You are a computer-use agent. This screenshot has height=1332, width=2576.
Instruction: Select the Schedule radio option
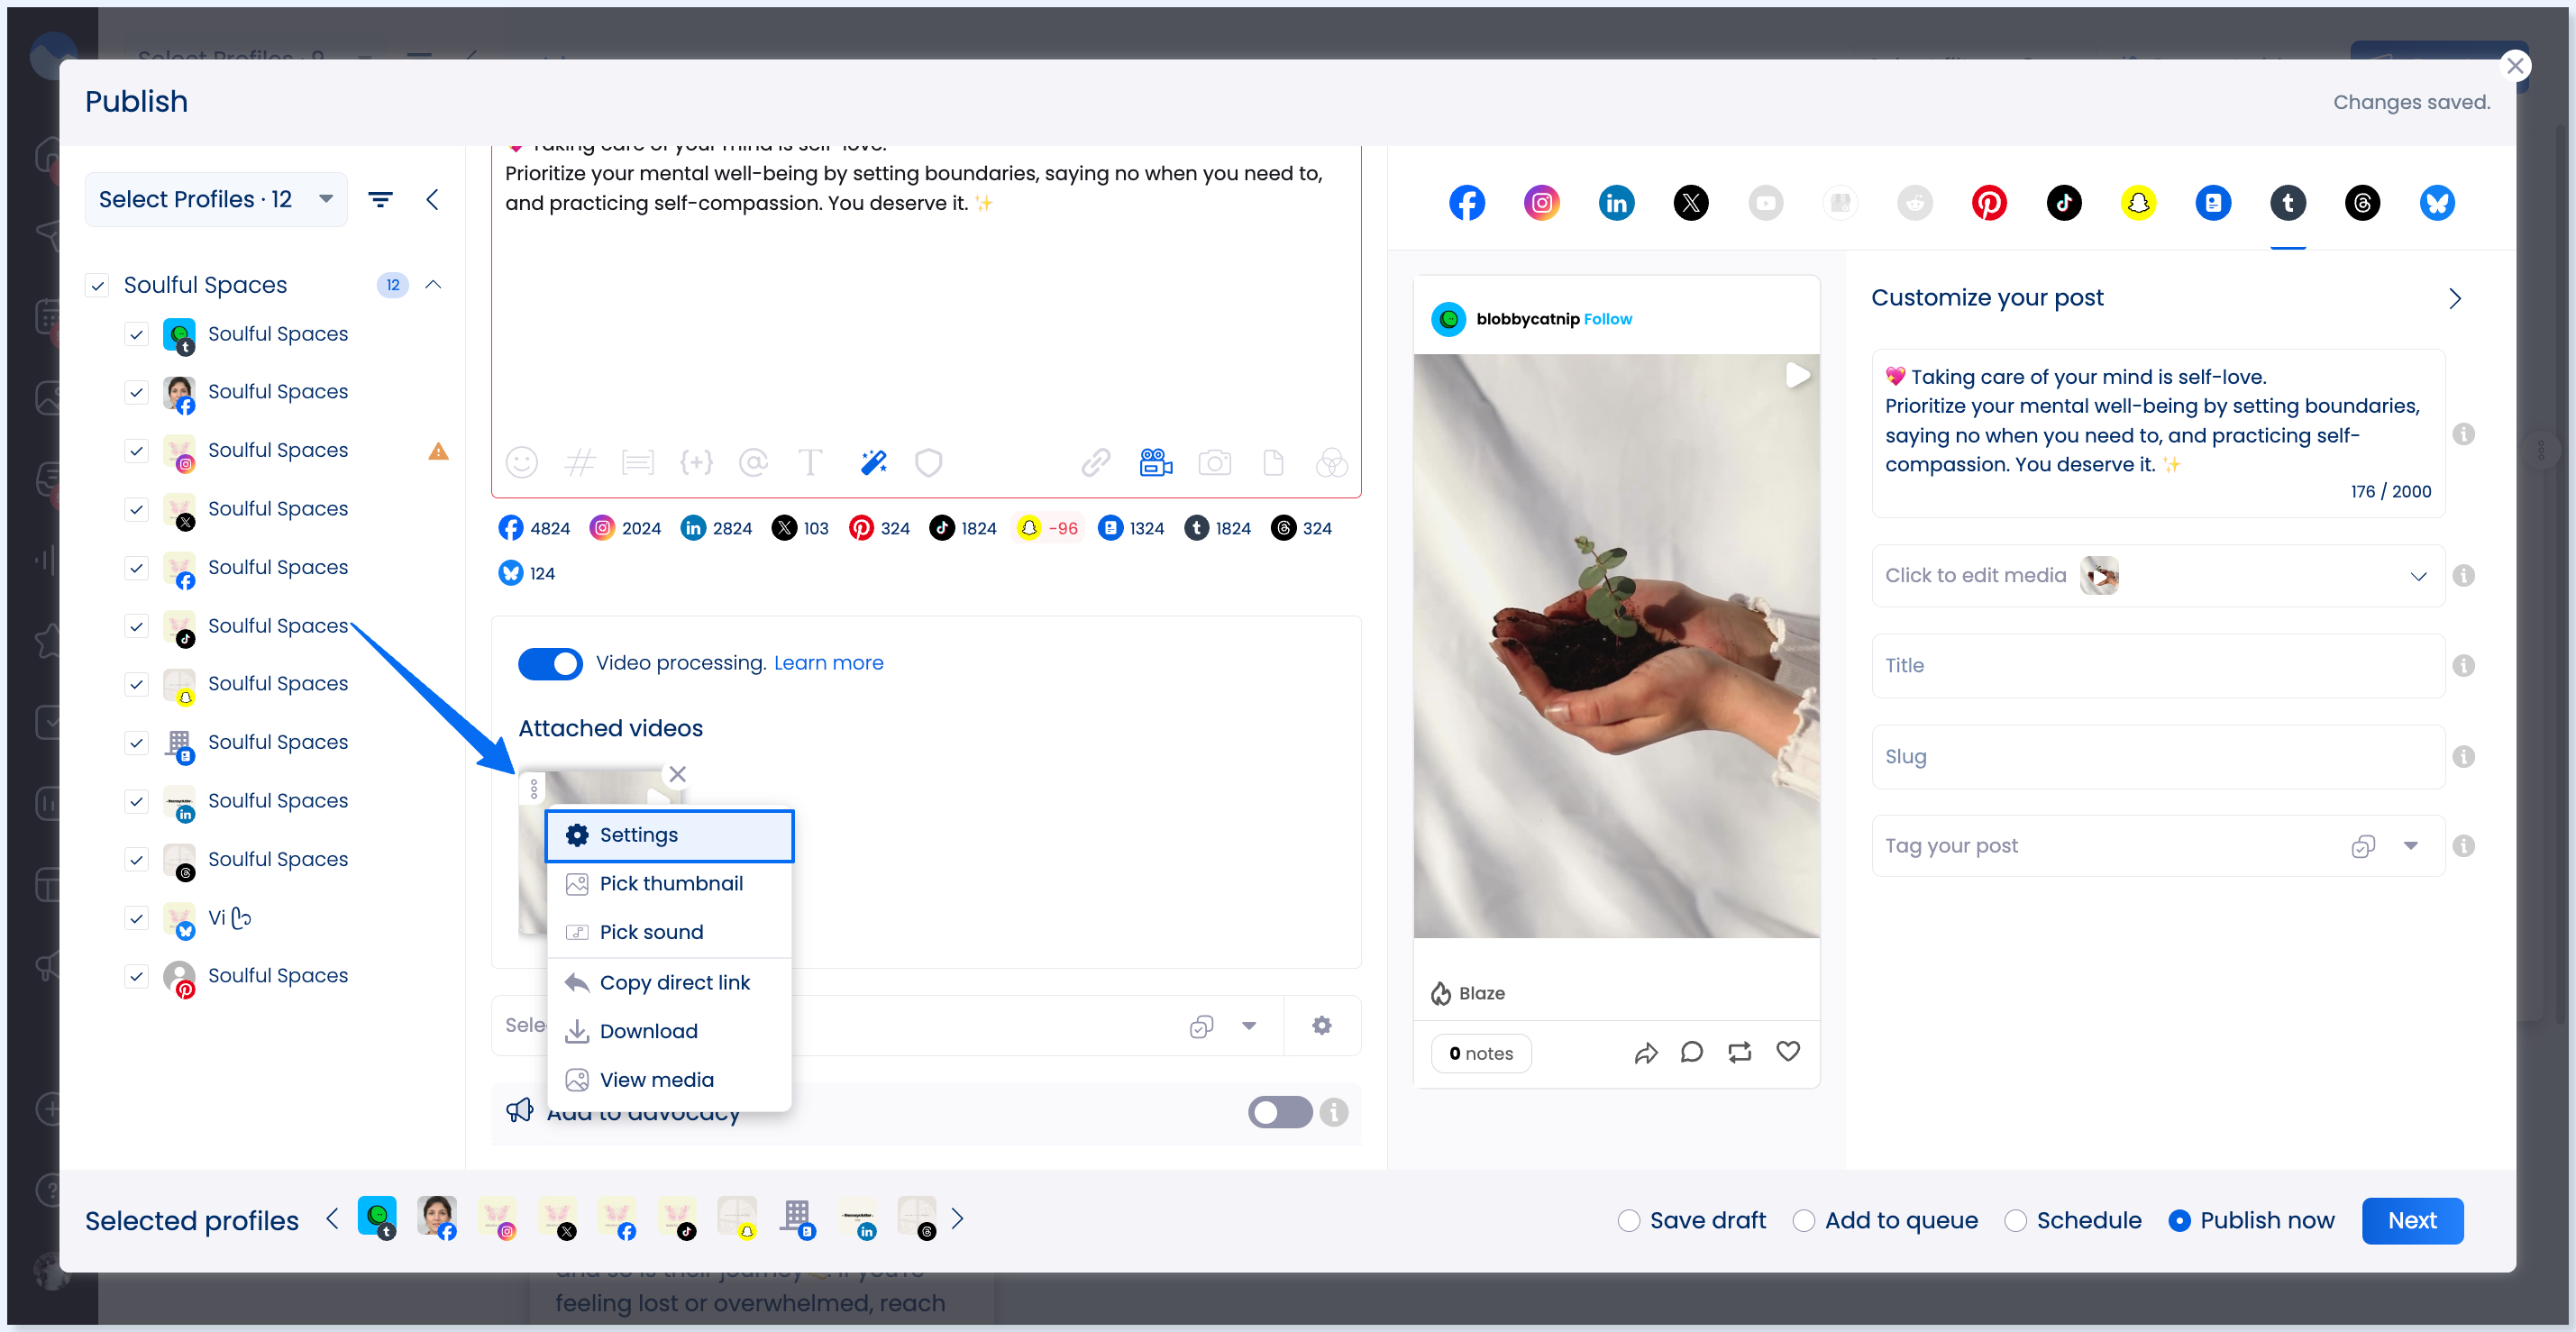[2015, 1220]
